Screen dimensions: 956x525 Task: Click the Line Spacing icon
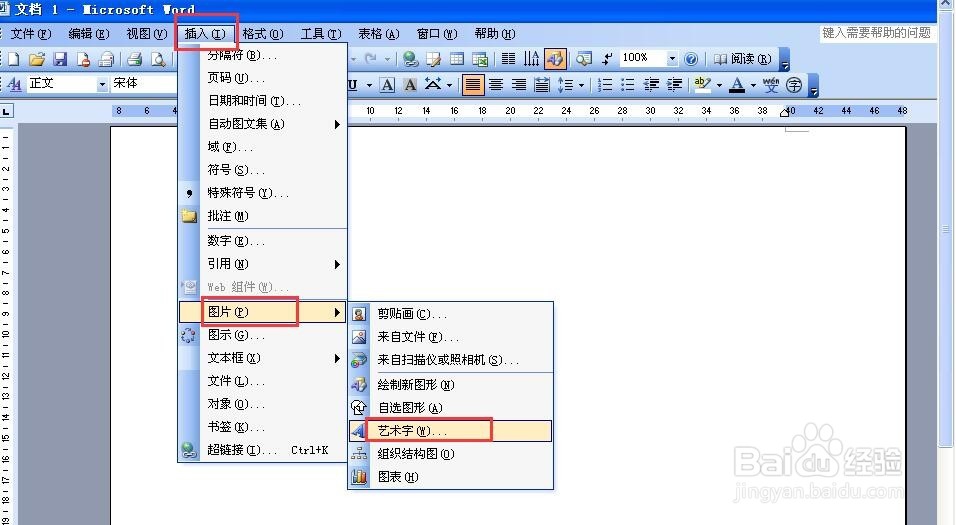point(565,85)
